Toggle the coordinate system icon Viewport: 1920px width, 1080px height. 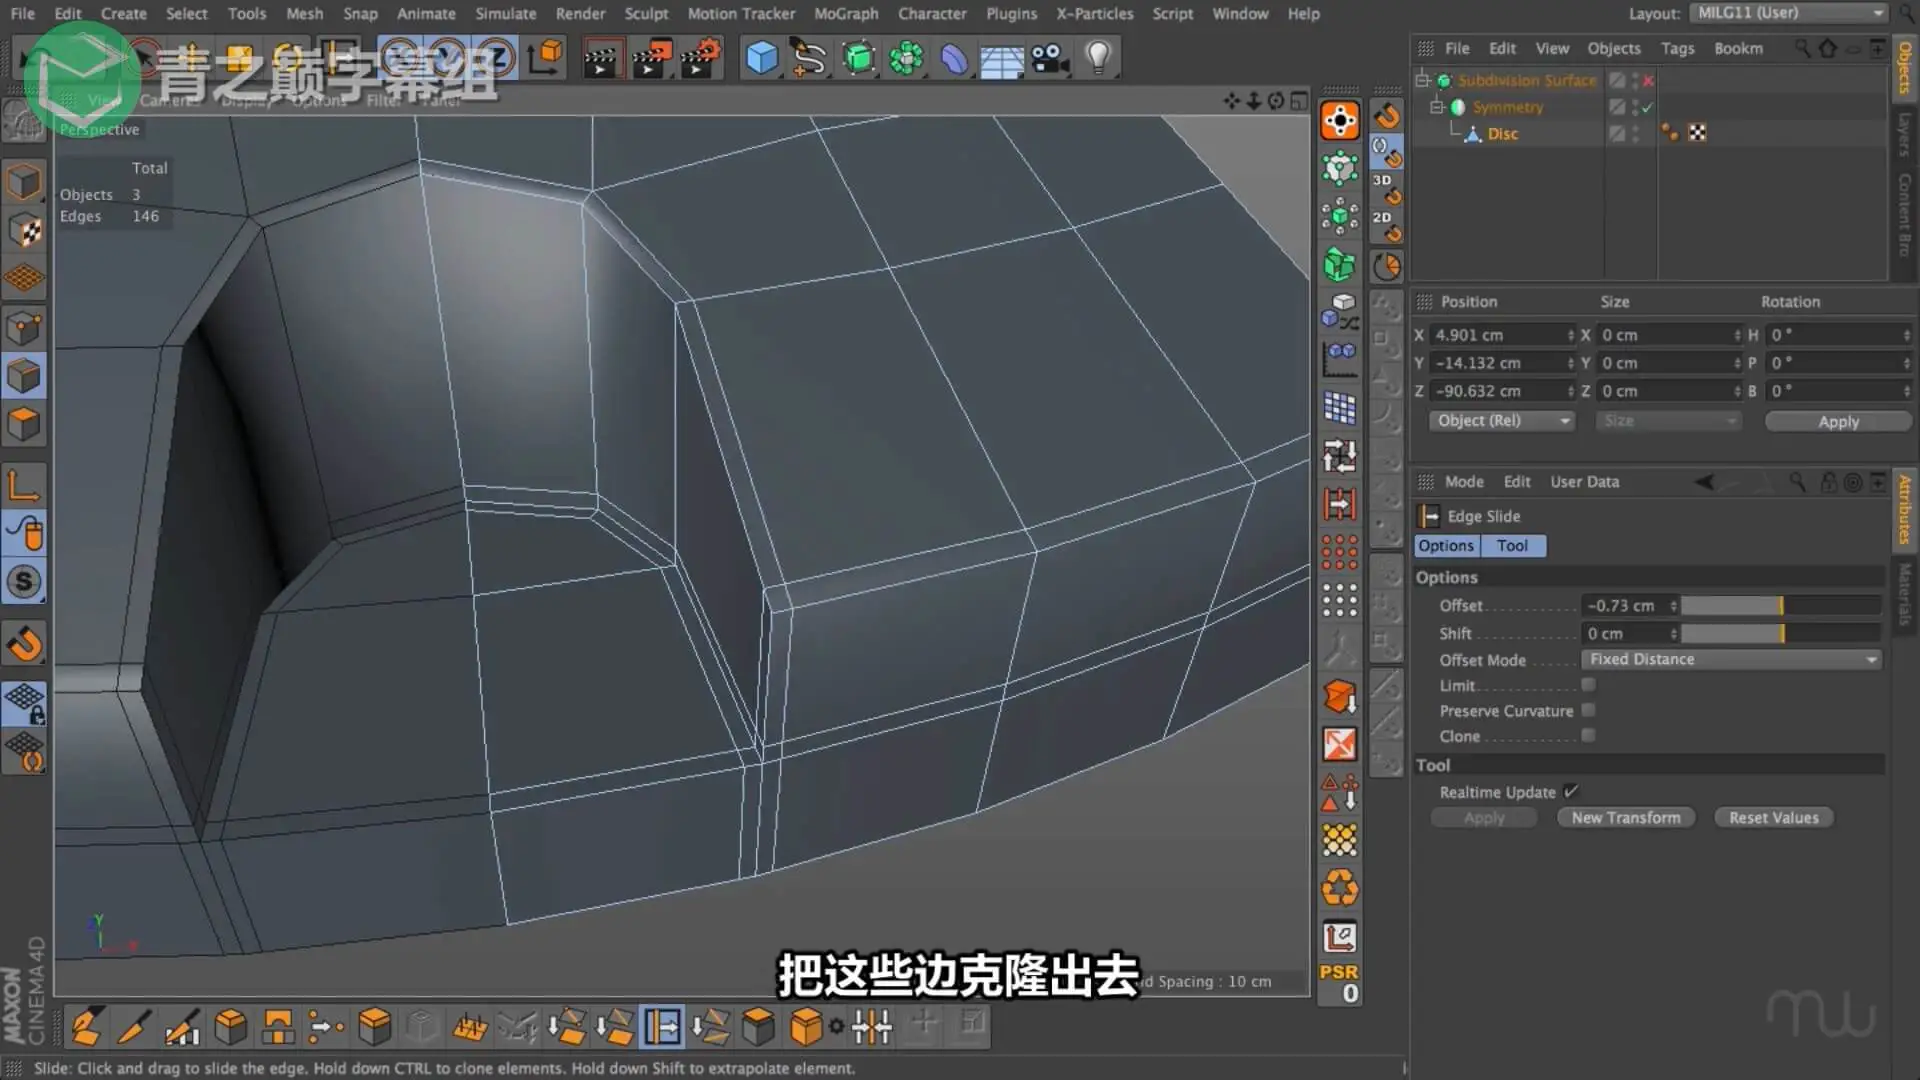click(546, 58)
